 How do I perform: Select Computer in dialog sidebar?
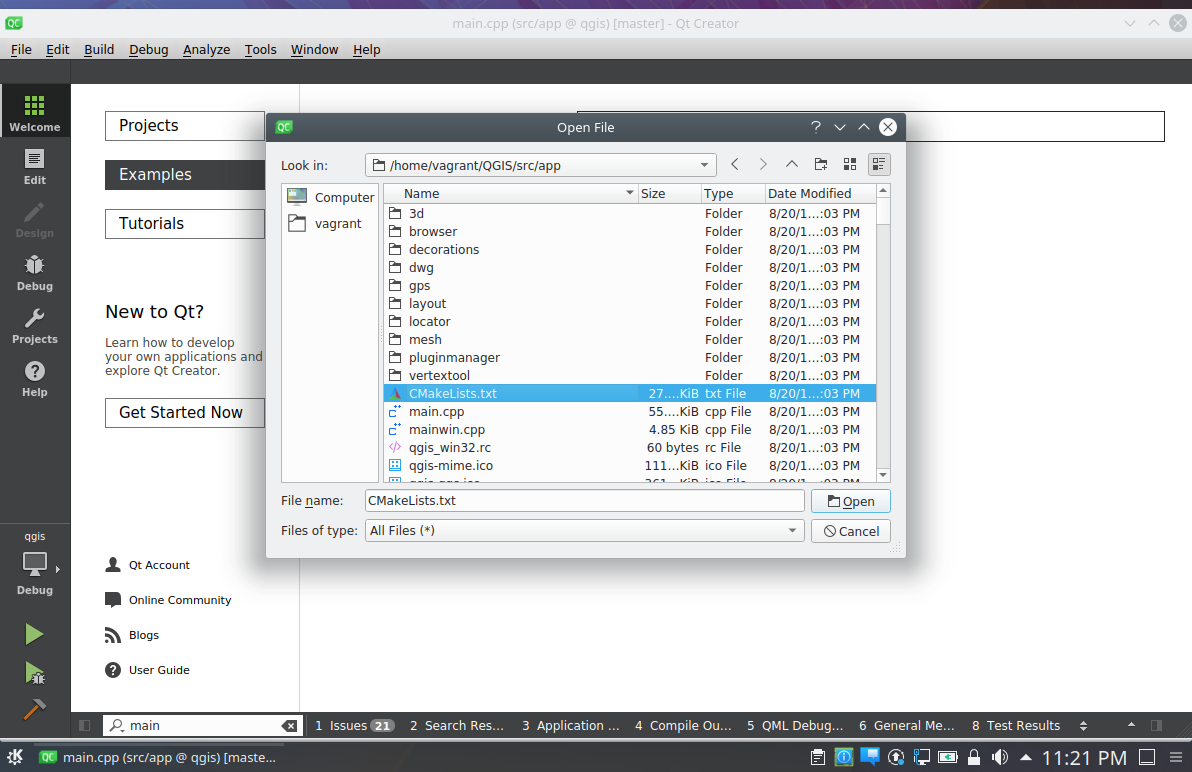point(330,197)
